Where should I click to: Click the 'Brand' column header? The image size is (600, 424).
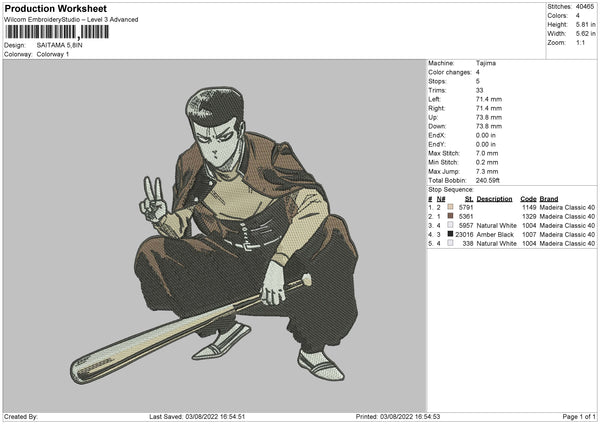pos(549,199)
